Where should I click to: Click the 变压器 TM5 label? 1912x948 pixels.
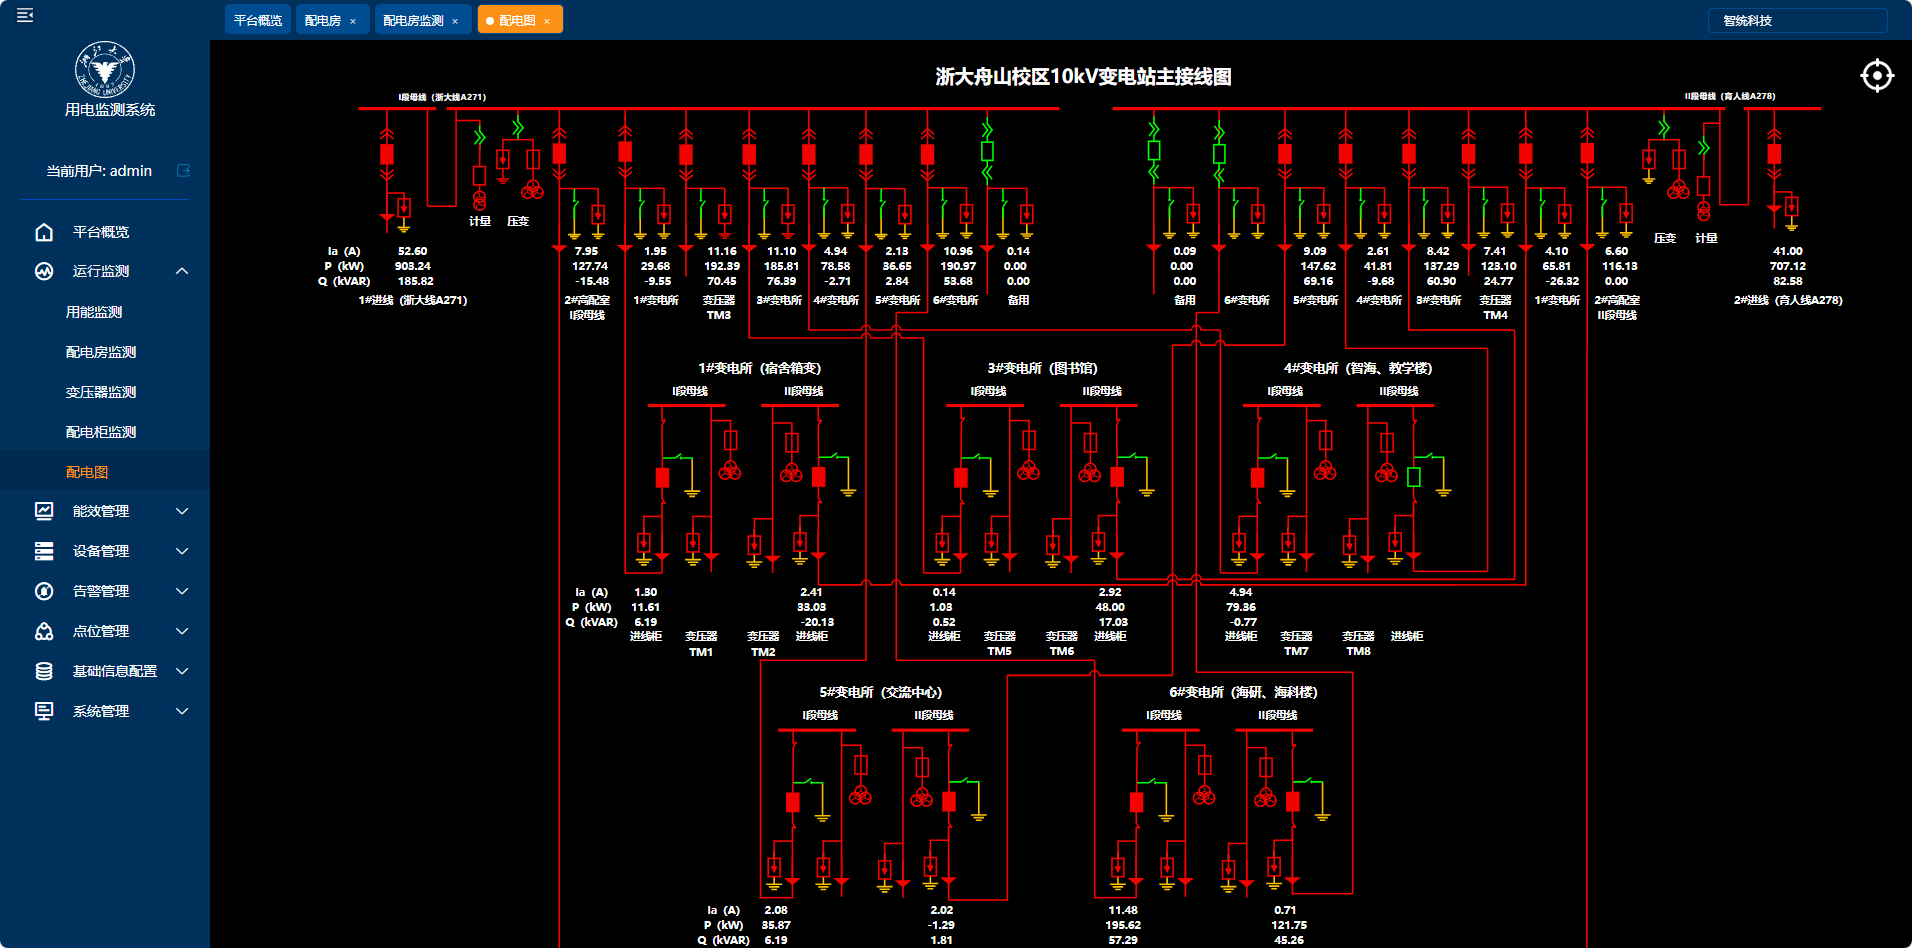1000,644
